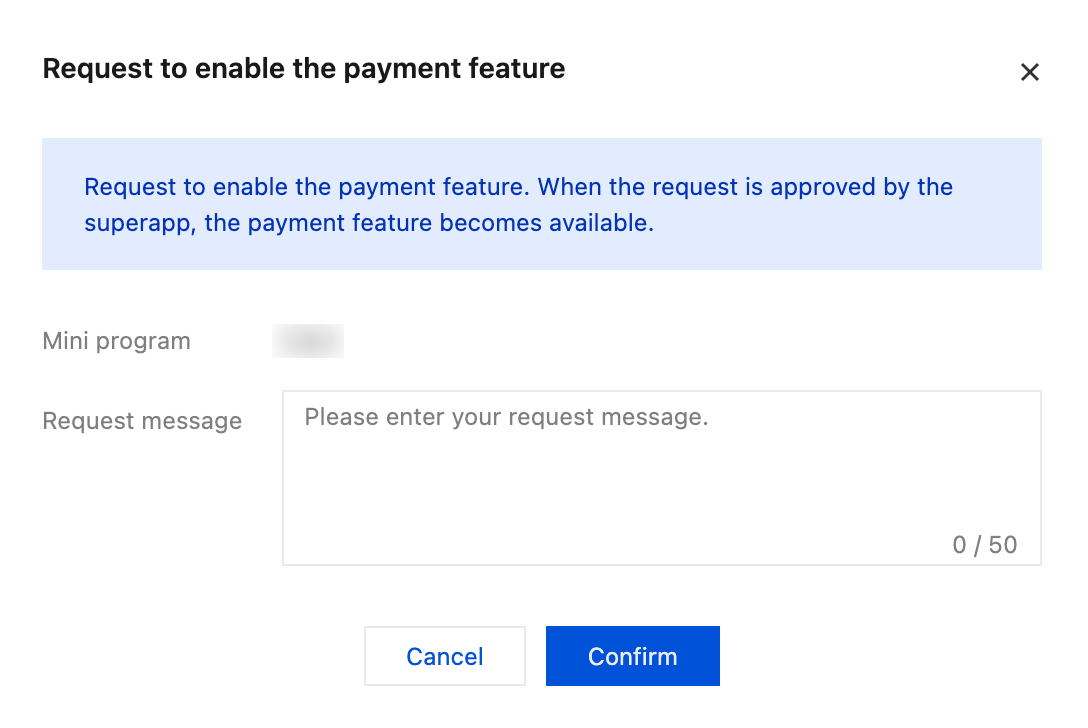Click the word "feature" ending the dialog title
1088x728 pixels.
(x=523, y=69)
